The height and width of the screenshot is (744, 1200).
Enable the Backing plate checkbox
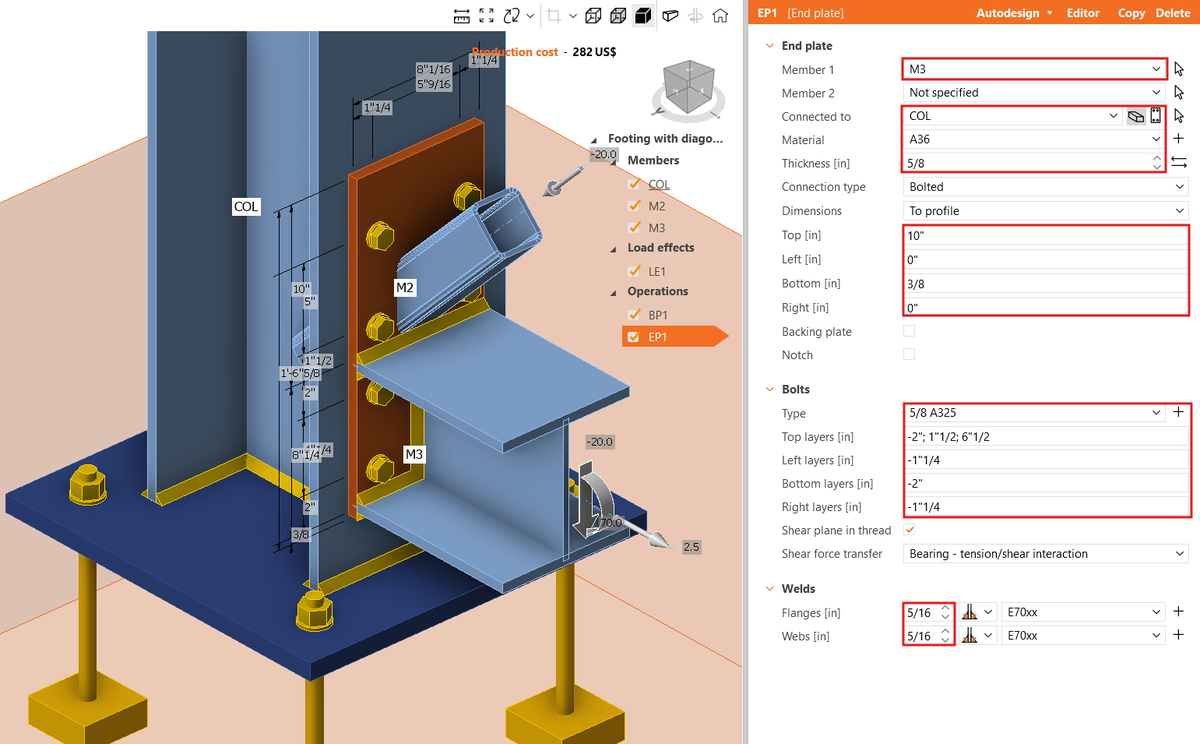pos(908,331)
